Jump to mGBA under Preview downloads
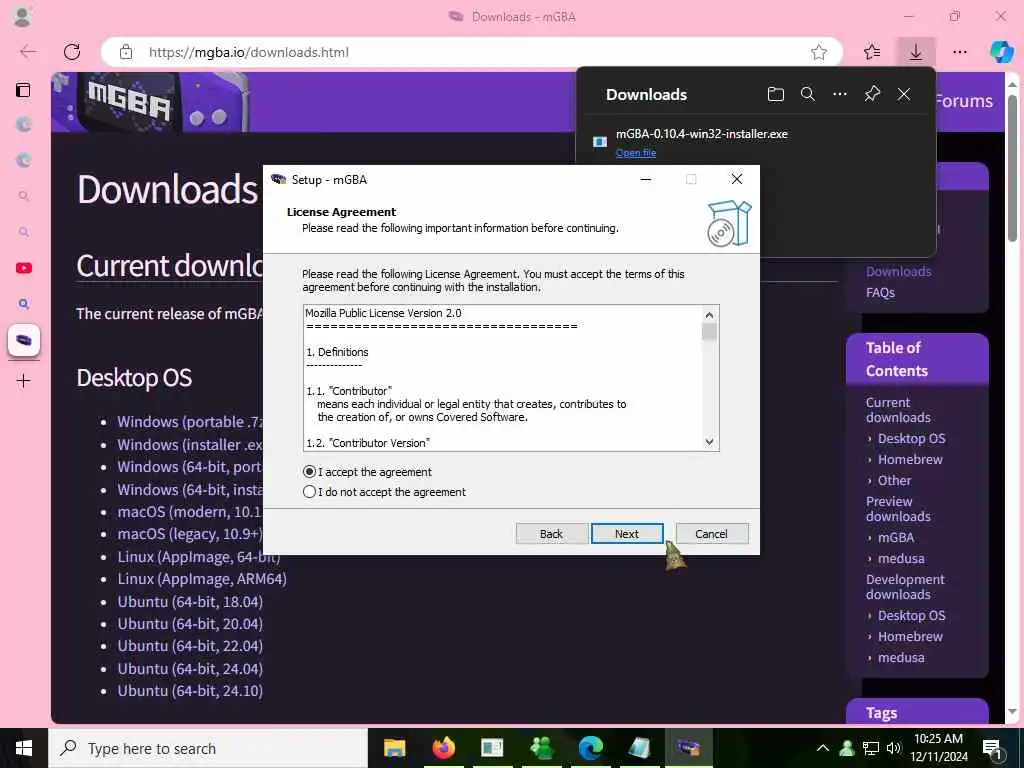The image size is (1024, 768). click(895, 537)
